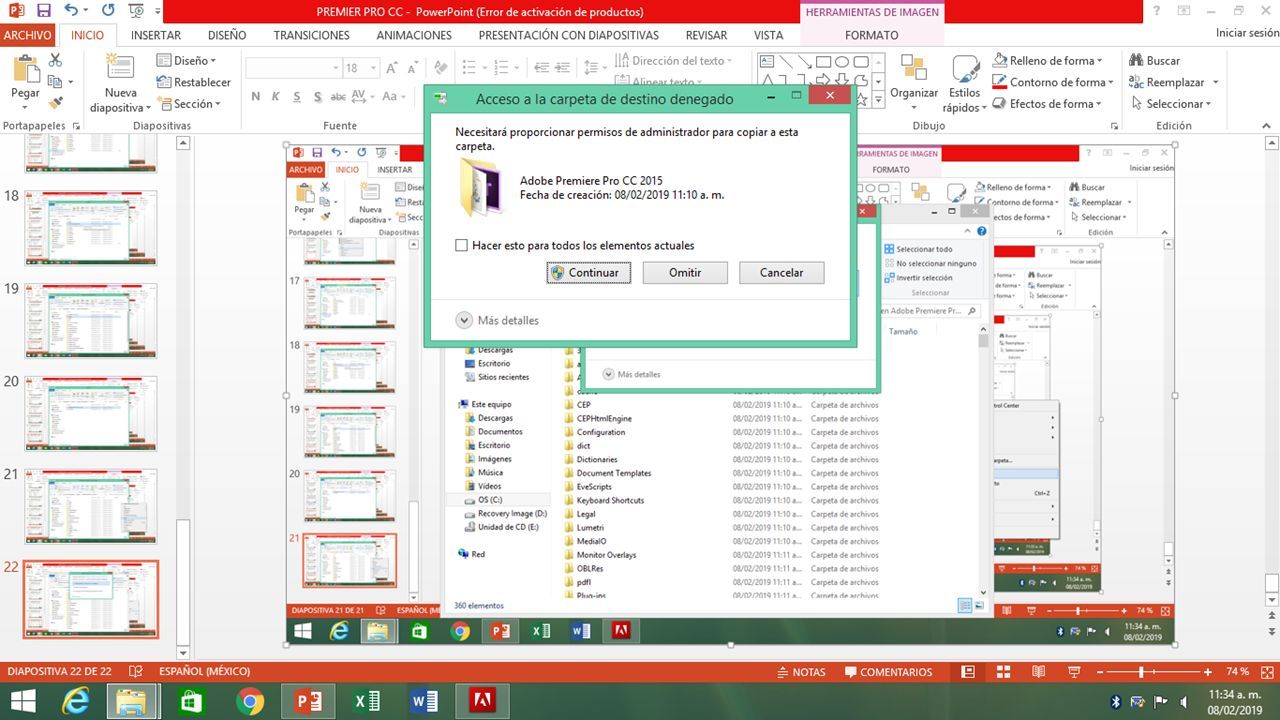The image size is (1280, 720).
Task: Select slide 20 thumbnail
Action: click(x=91, y=414)
